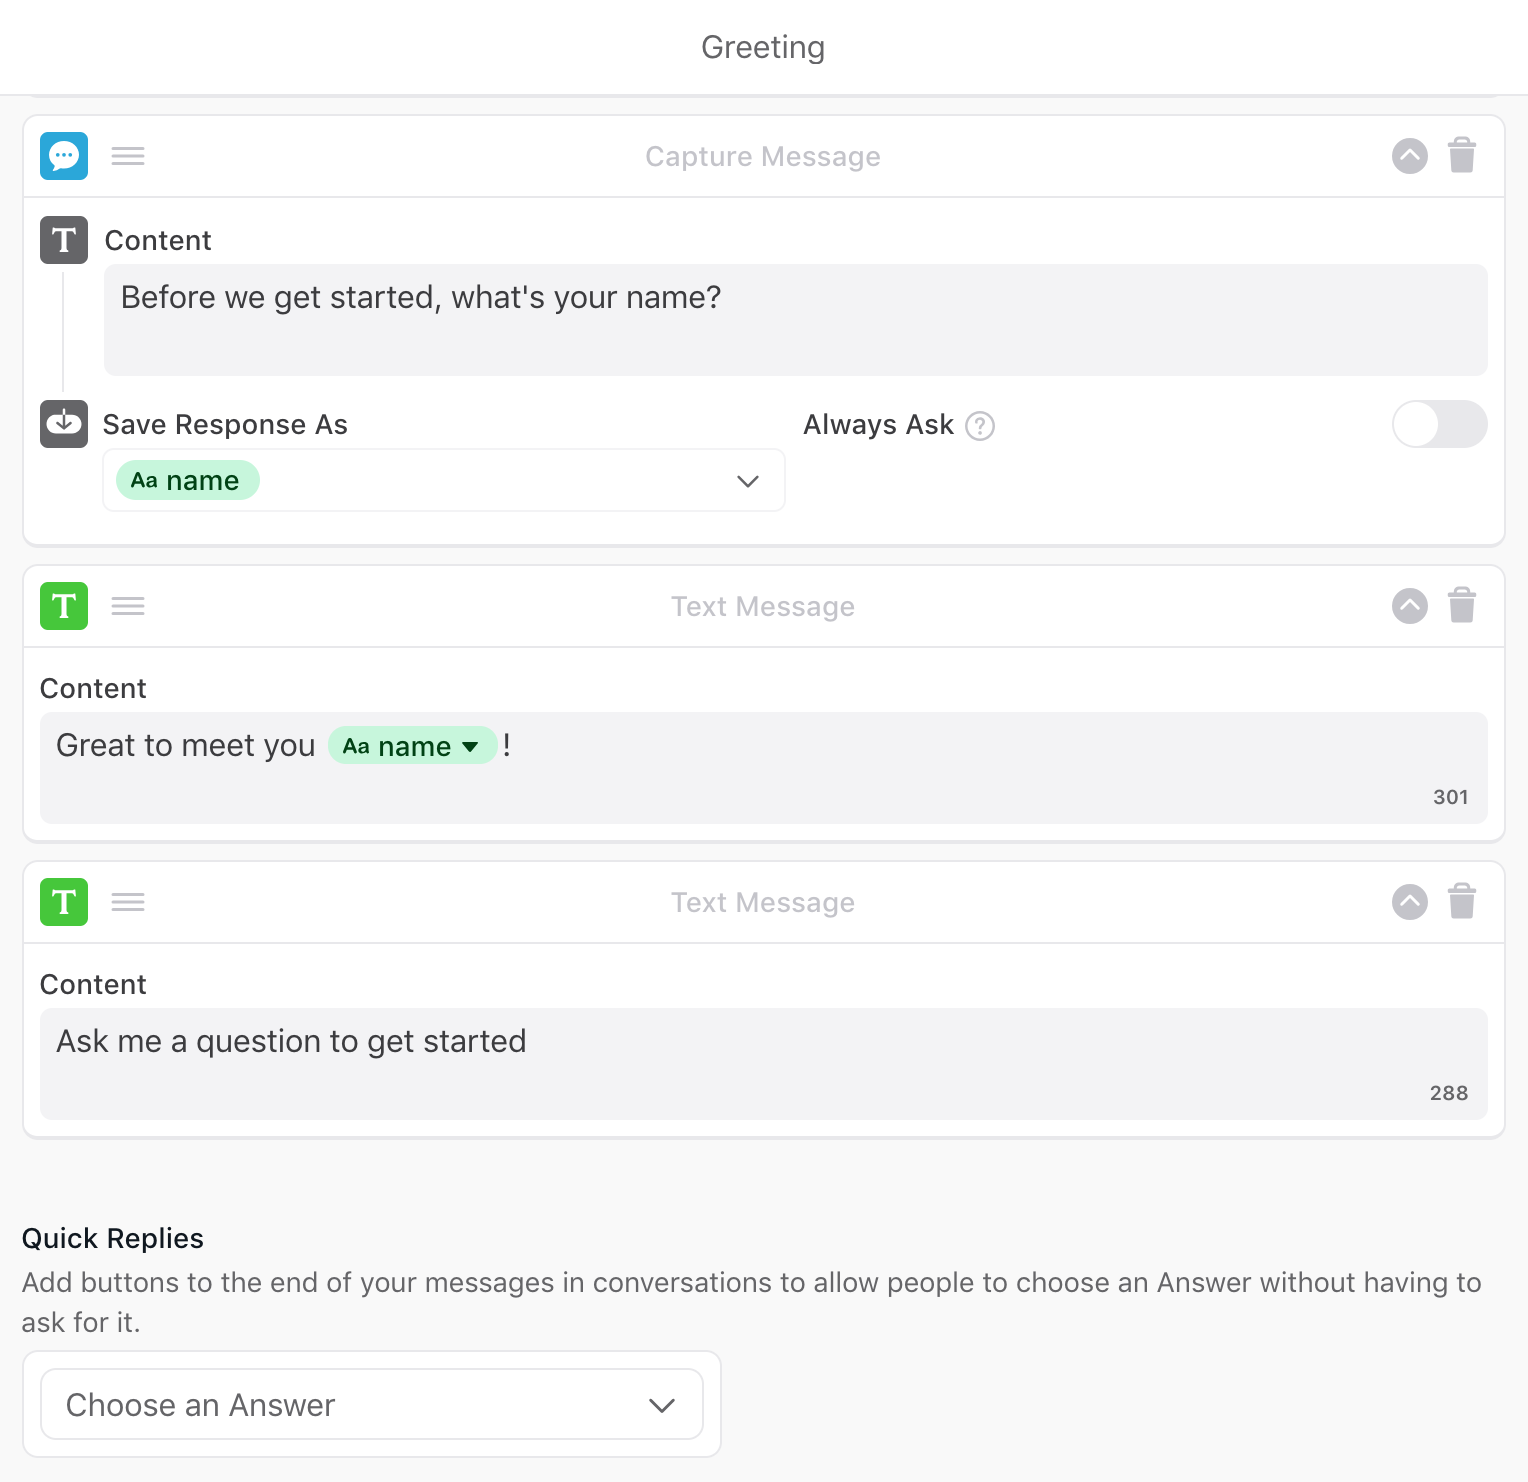Click the blue Capture Message chat icon
Image resolution: width=1528 pixels, height=1482 pixels.
[64, 156]
